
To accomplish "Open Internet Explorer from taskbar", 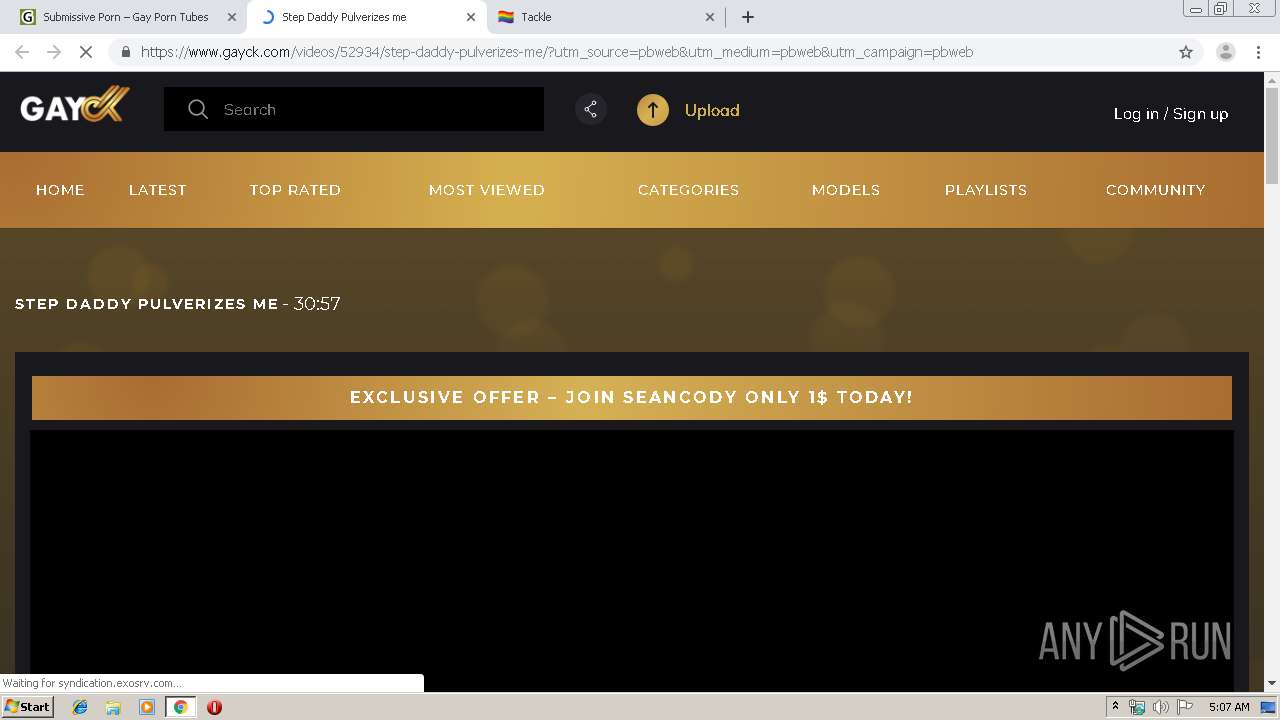I will [80, 707].
